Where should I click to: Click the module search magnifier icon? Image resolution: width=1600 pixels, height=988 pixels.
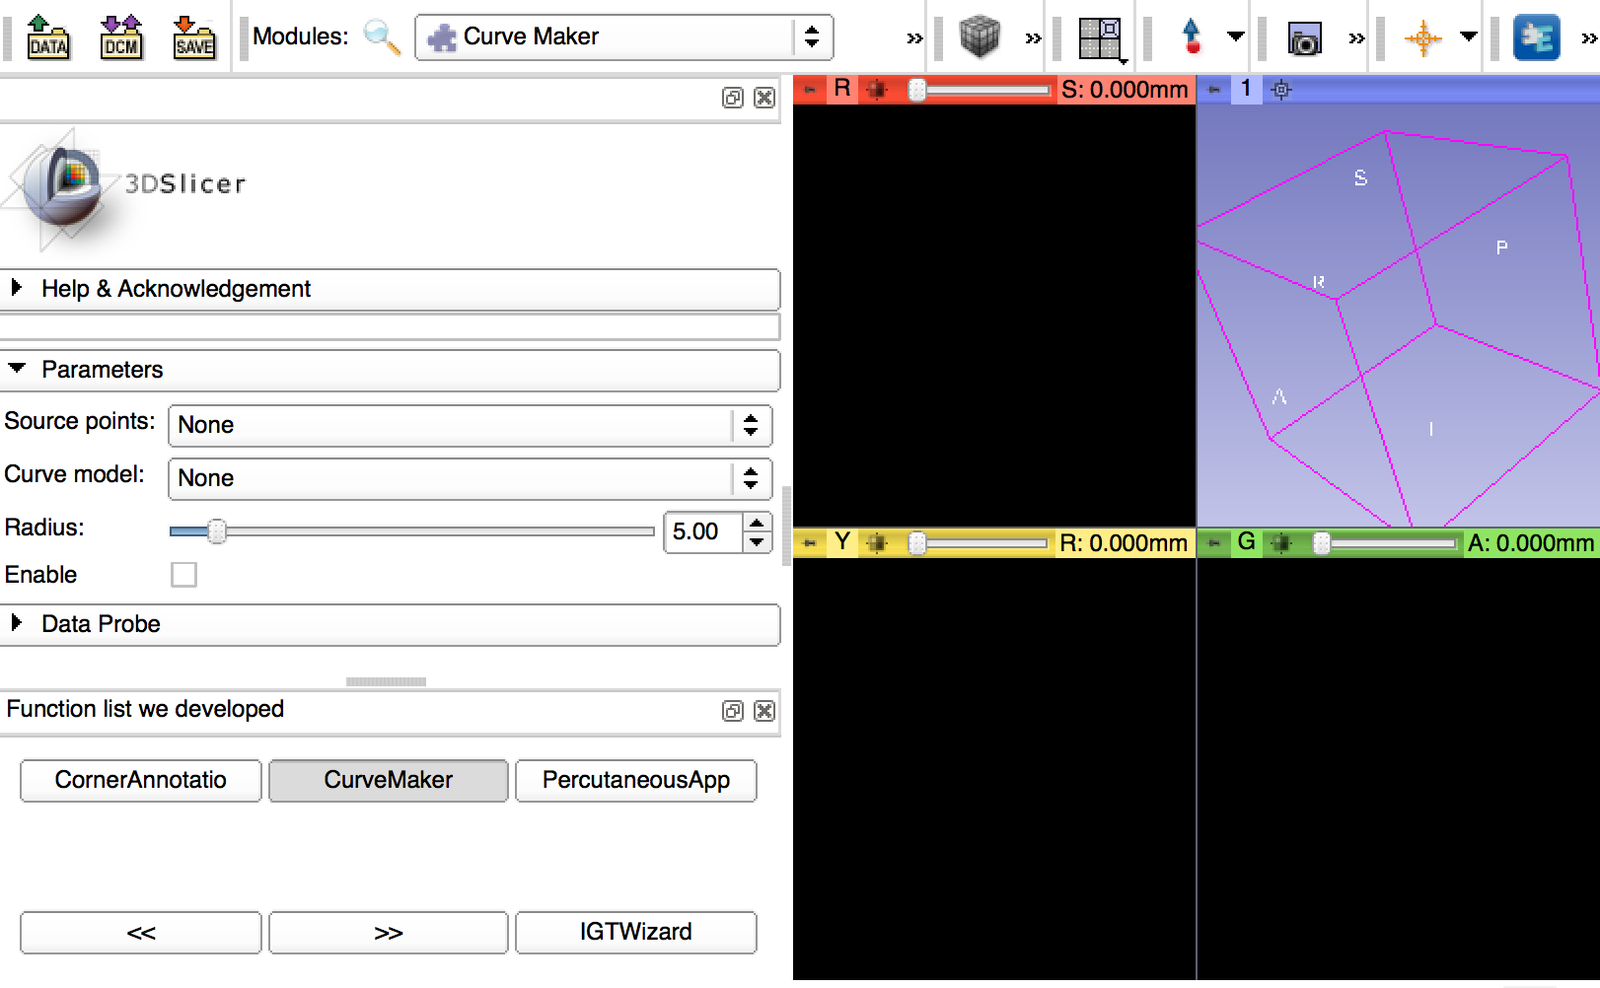pyautogui.click(x=383, y=36)
